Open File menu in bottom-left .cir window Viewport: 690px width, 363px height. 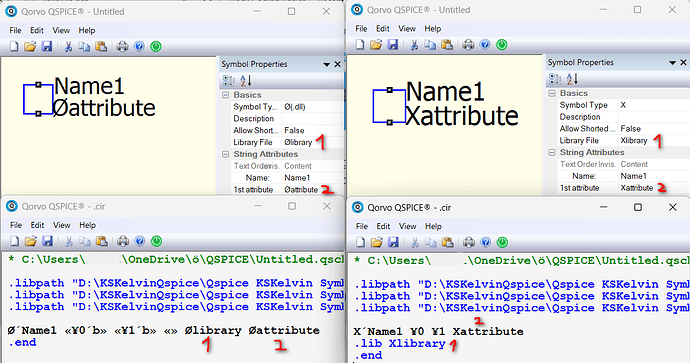click(x=16, y=225)
